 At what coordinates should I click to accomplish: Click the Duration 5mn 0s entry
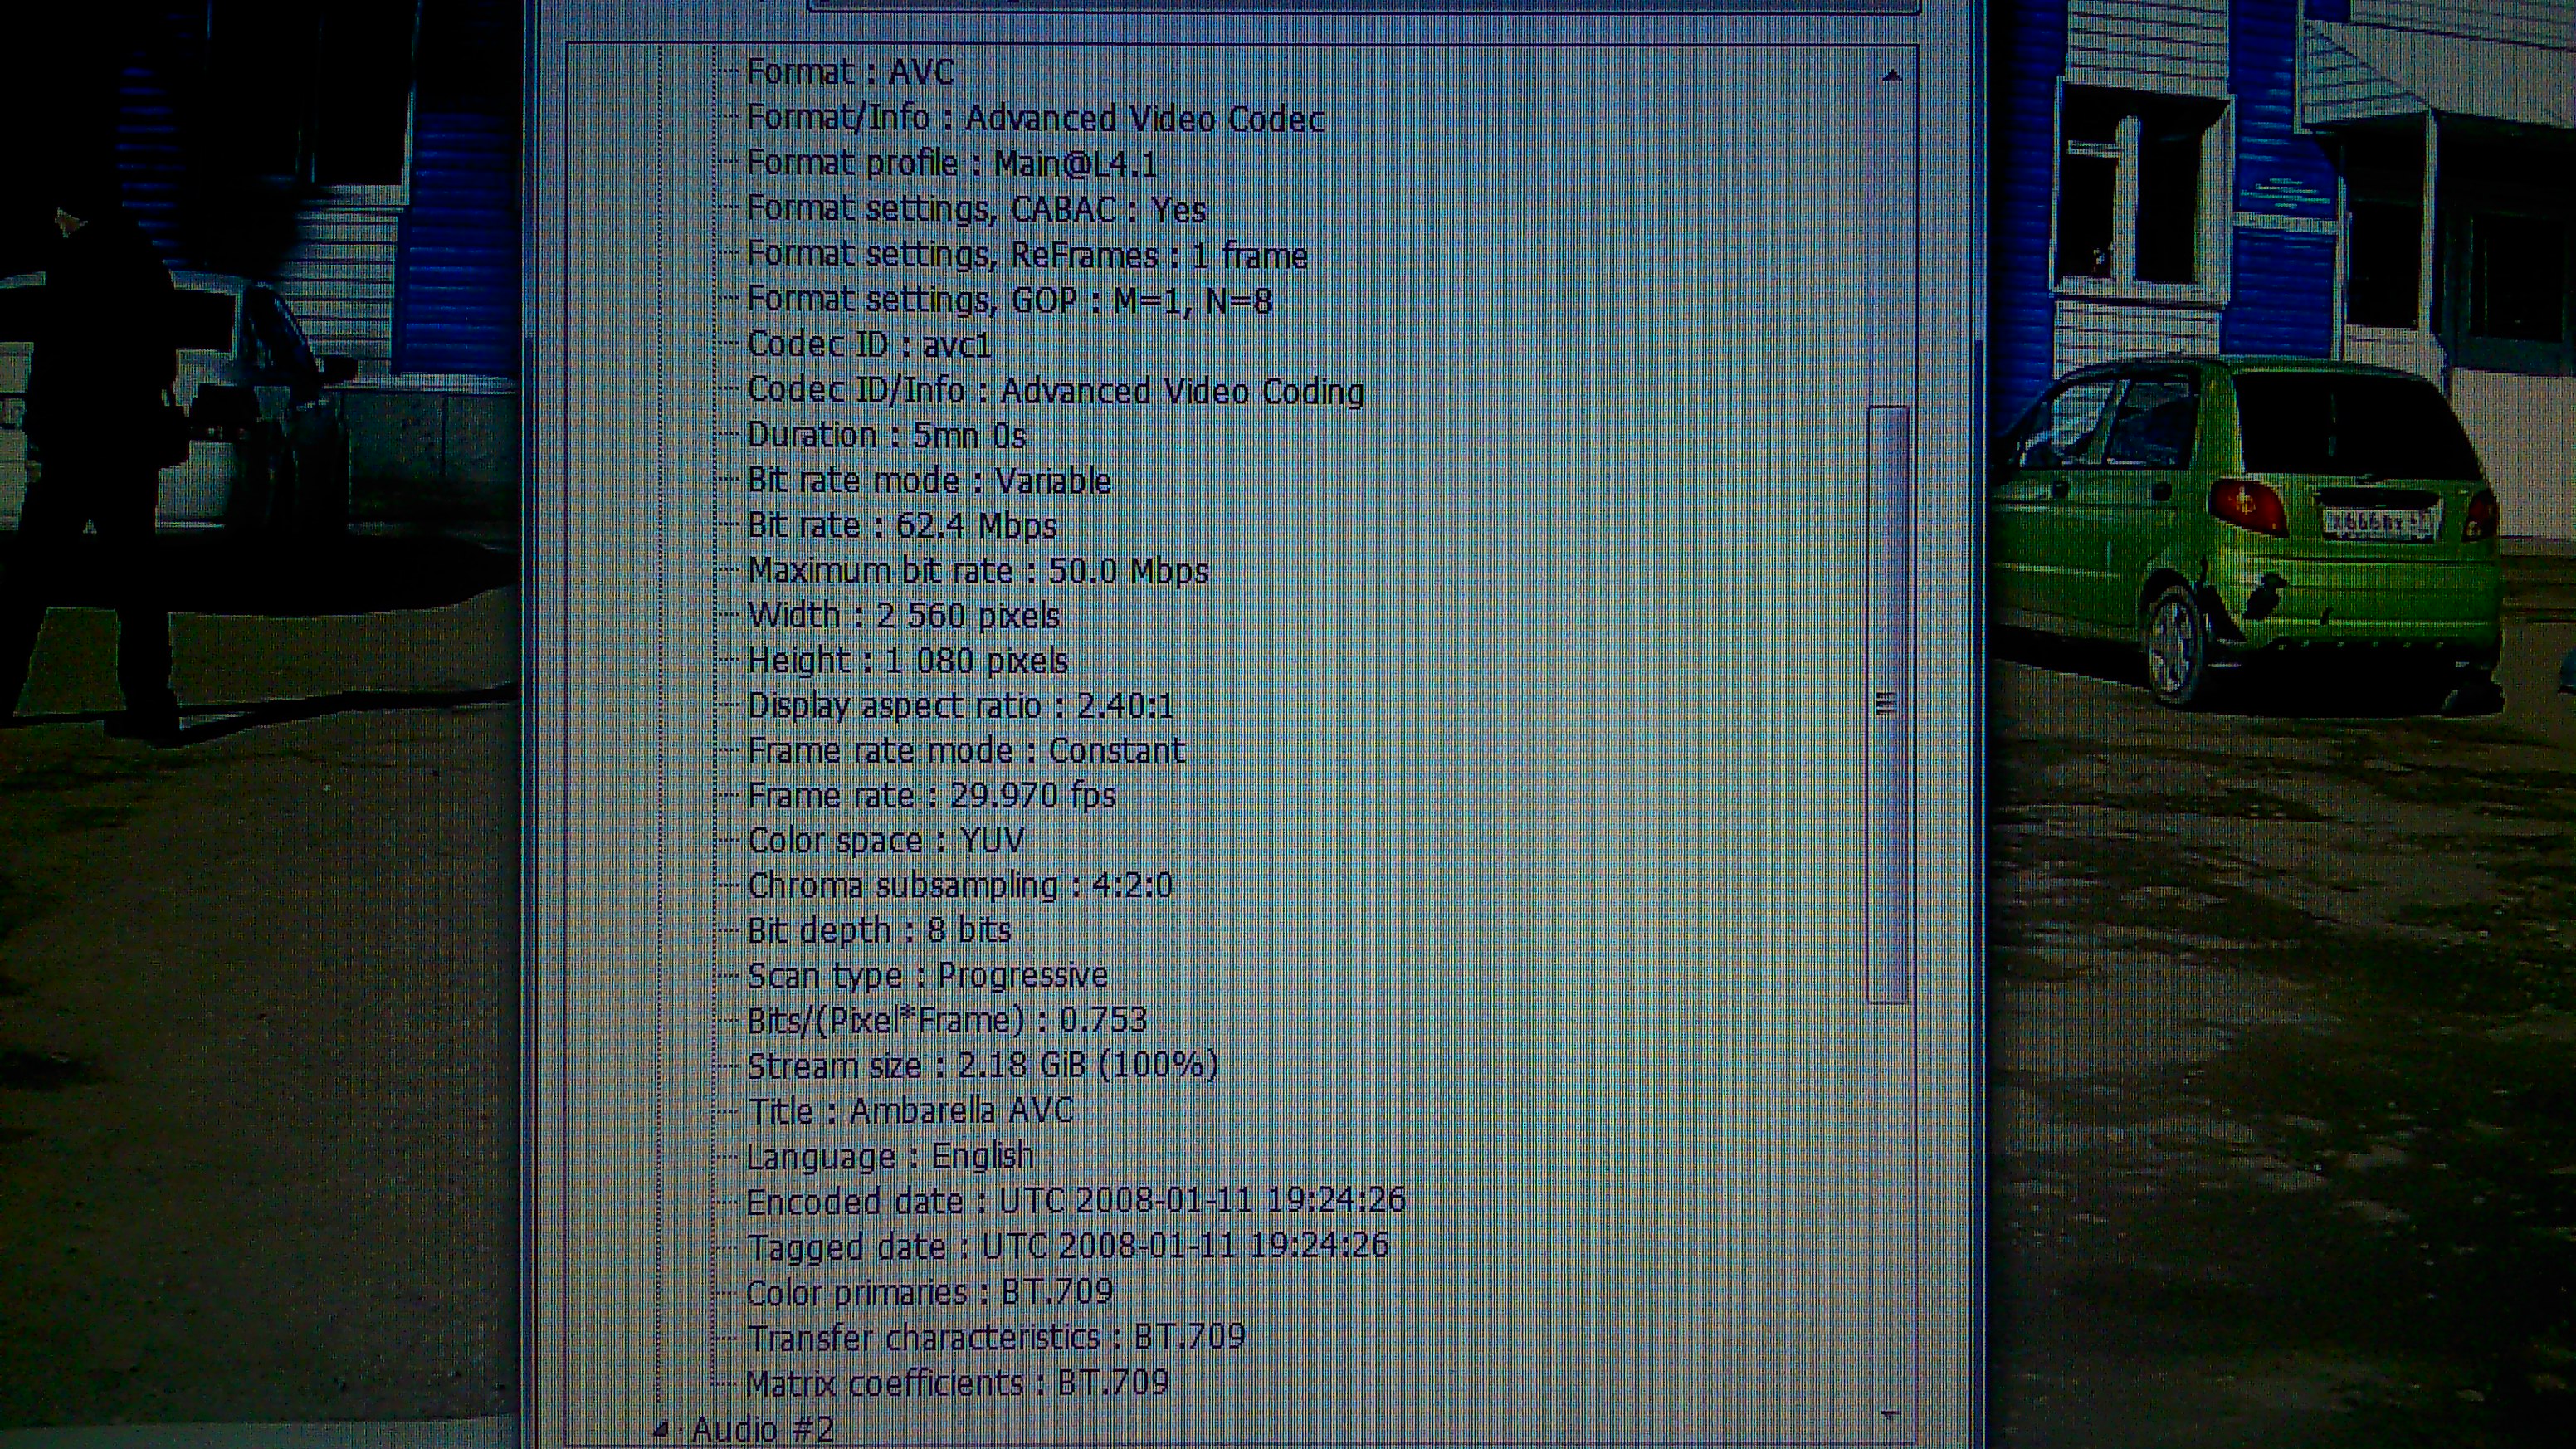click(886, 436)
